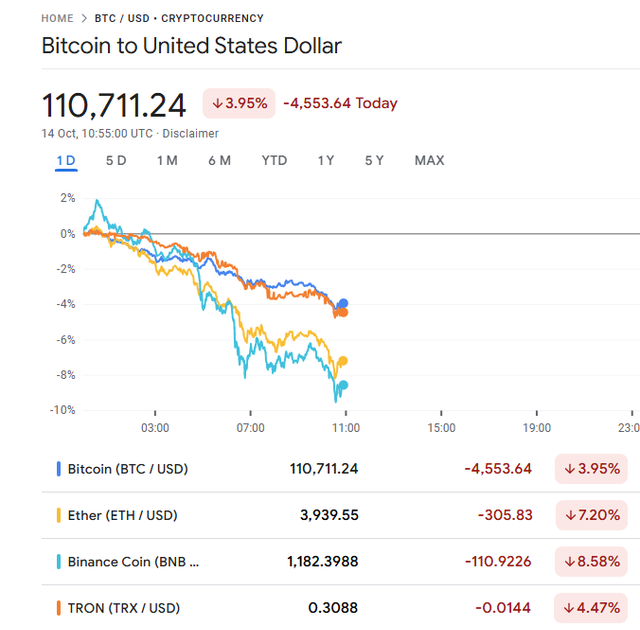This screenshot has height=630, width=640.
Task: Open the Ether (ETH / USD) row
Action: click(122, 515)
